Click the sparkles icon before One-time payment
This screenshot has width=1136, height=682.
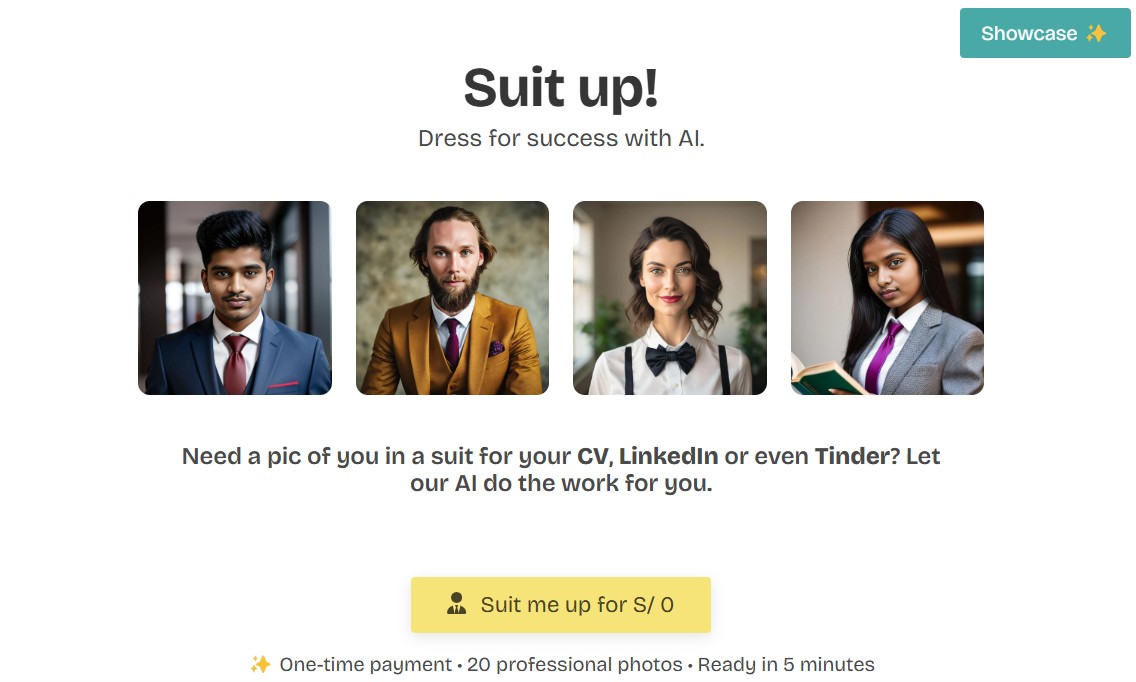261,664
